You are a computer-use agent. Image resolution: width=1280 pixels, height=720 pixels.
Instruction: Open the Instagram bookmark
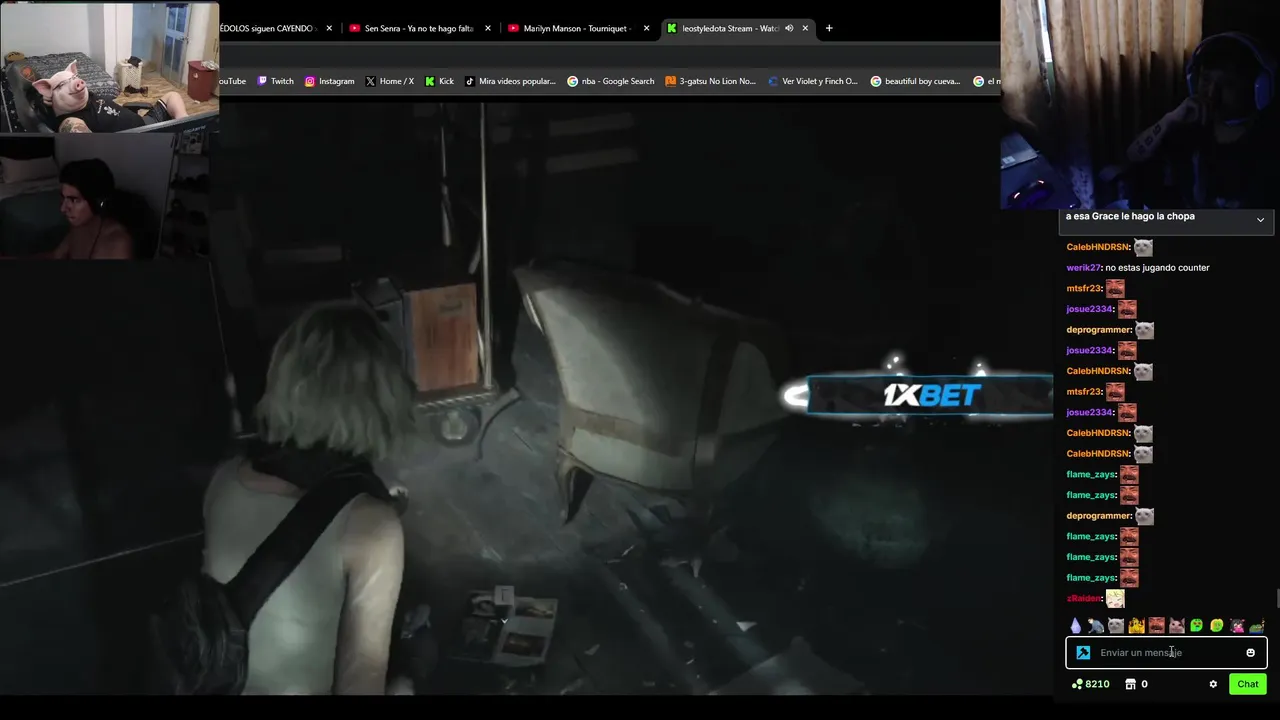click(x=329, y=81)
